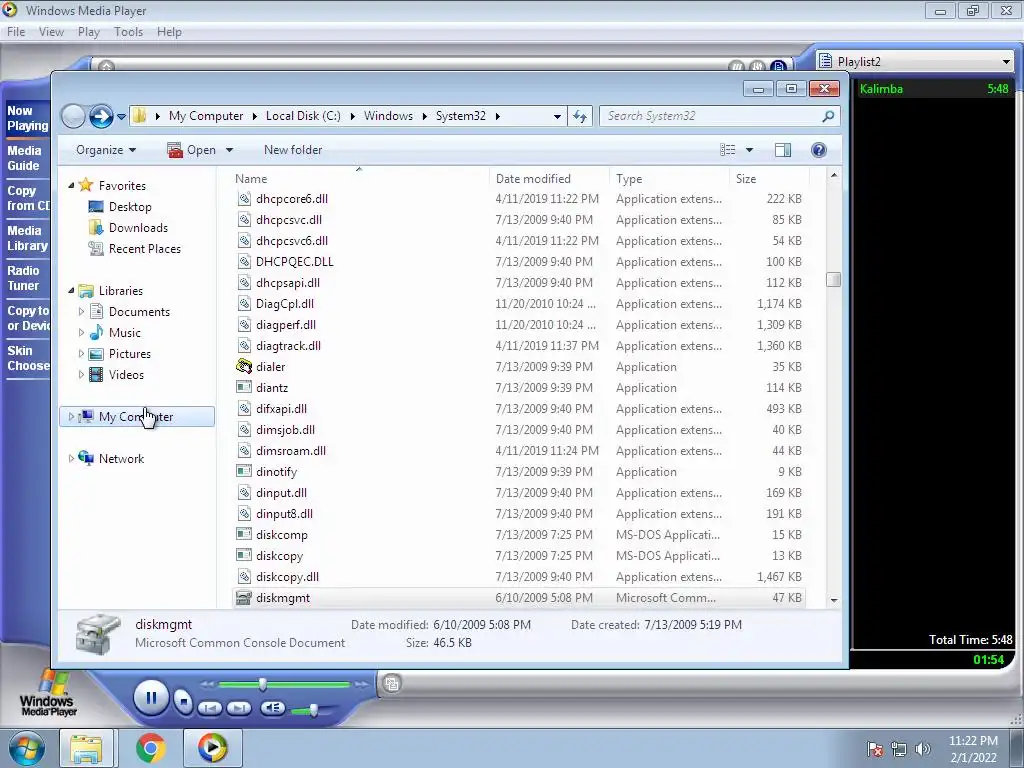Click the switch-to-skin-mode icon in Media Player
The width and height of the screenshot is (1024, 768).
pyautogui.click(x=392, y=684)
